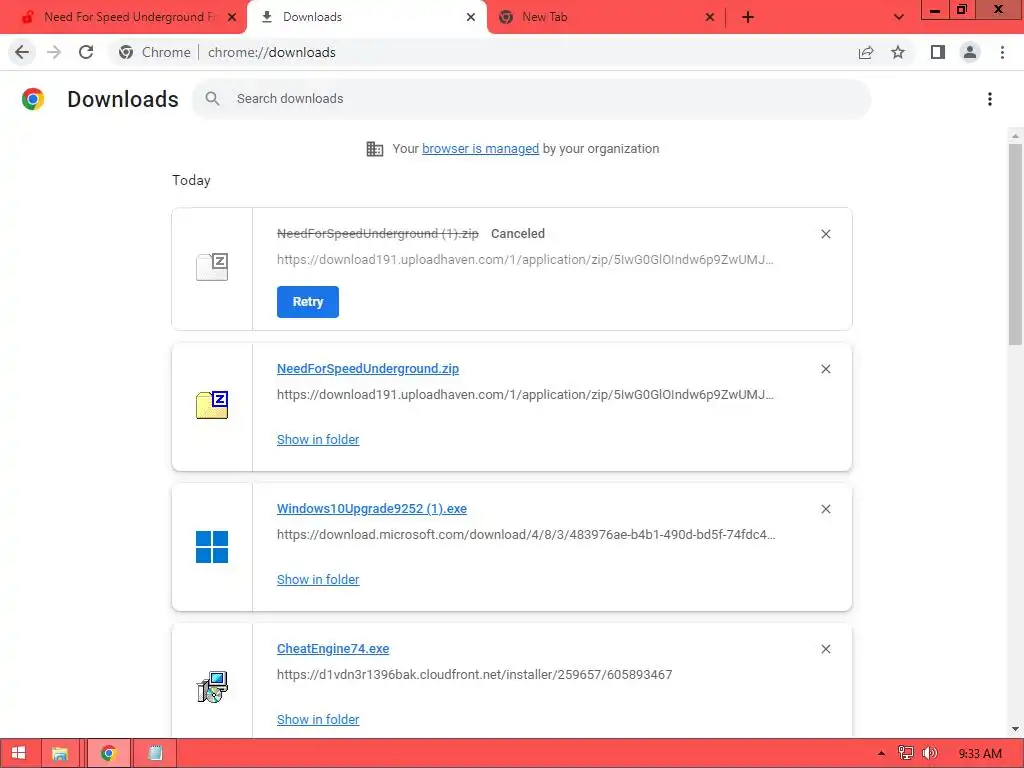Screen dimensions: 1024x768
Task: Remove canceled NeedForSpeedUnderground (1).zip from list
Action: (826, 234)
